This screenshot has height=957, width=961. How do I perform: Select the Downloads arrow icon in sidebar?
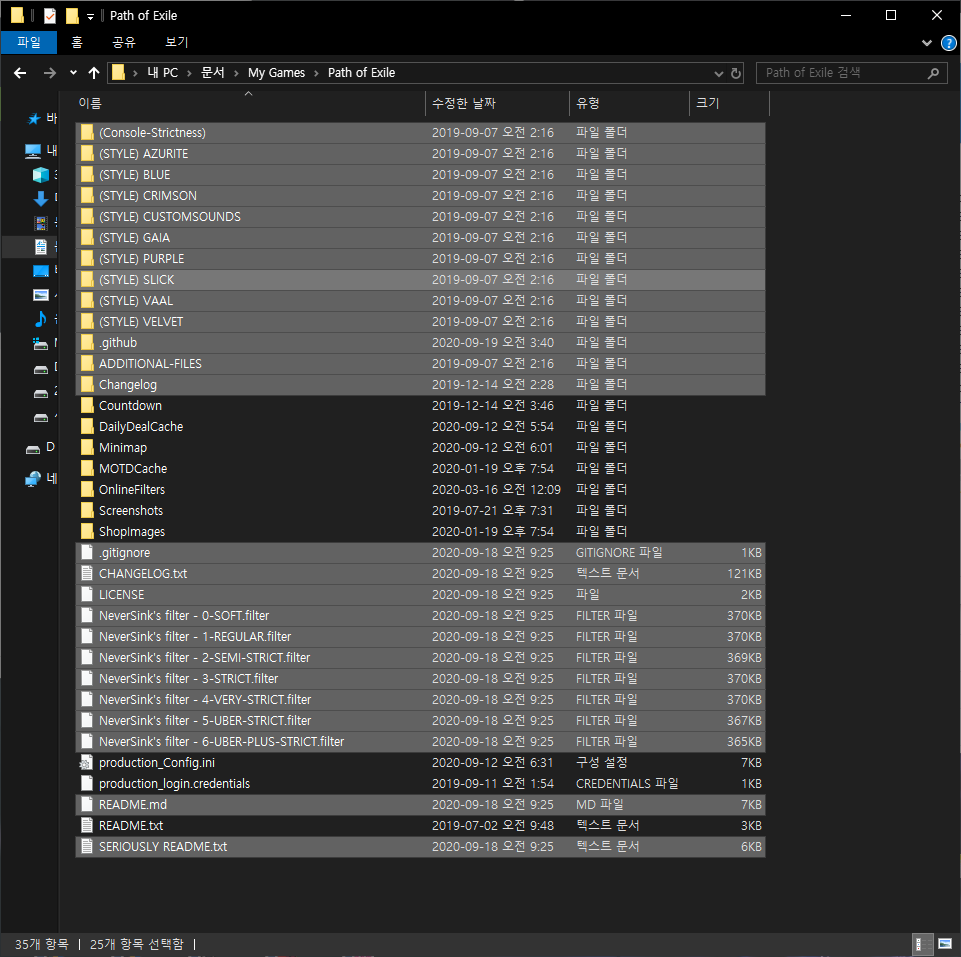[x=41, y=198]
